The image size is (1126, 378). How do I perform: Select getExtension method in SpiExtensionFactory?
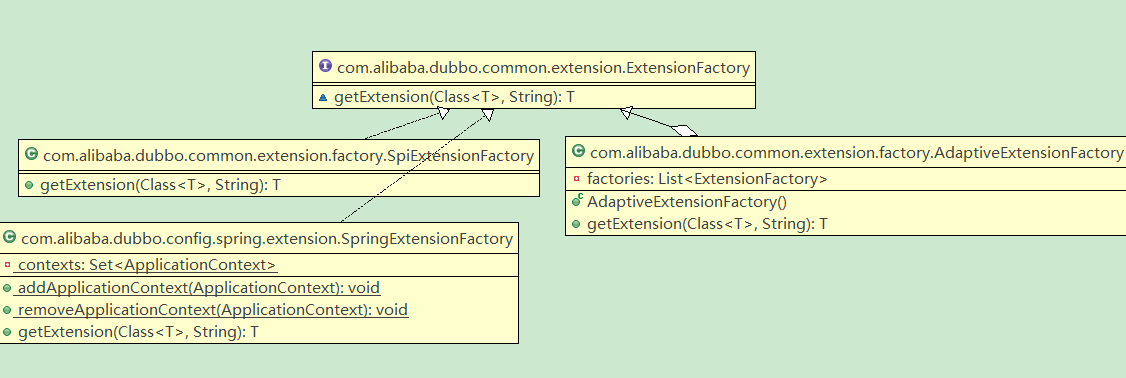[160, 185]
